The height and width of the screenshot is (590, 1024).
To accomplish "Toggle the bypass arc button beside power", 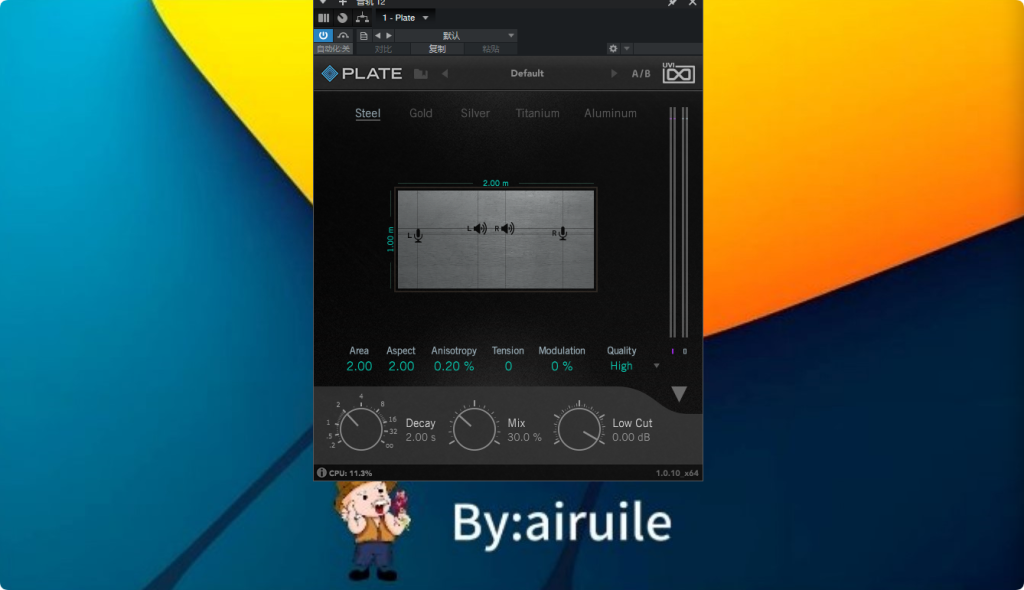I will point(343,35).
